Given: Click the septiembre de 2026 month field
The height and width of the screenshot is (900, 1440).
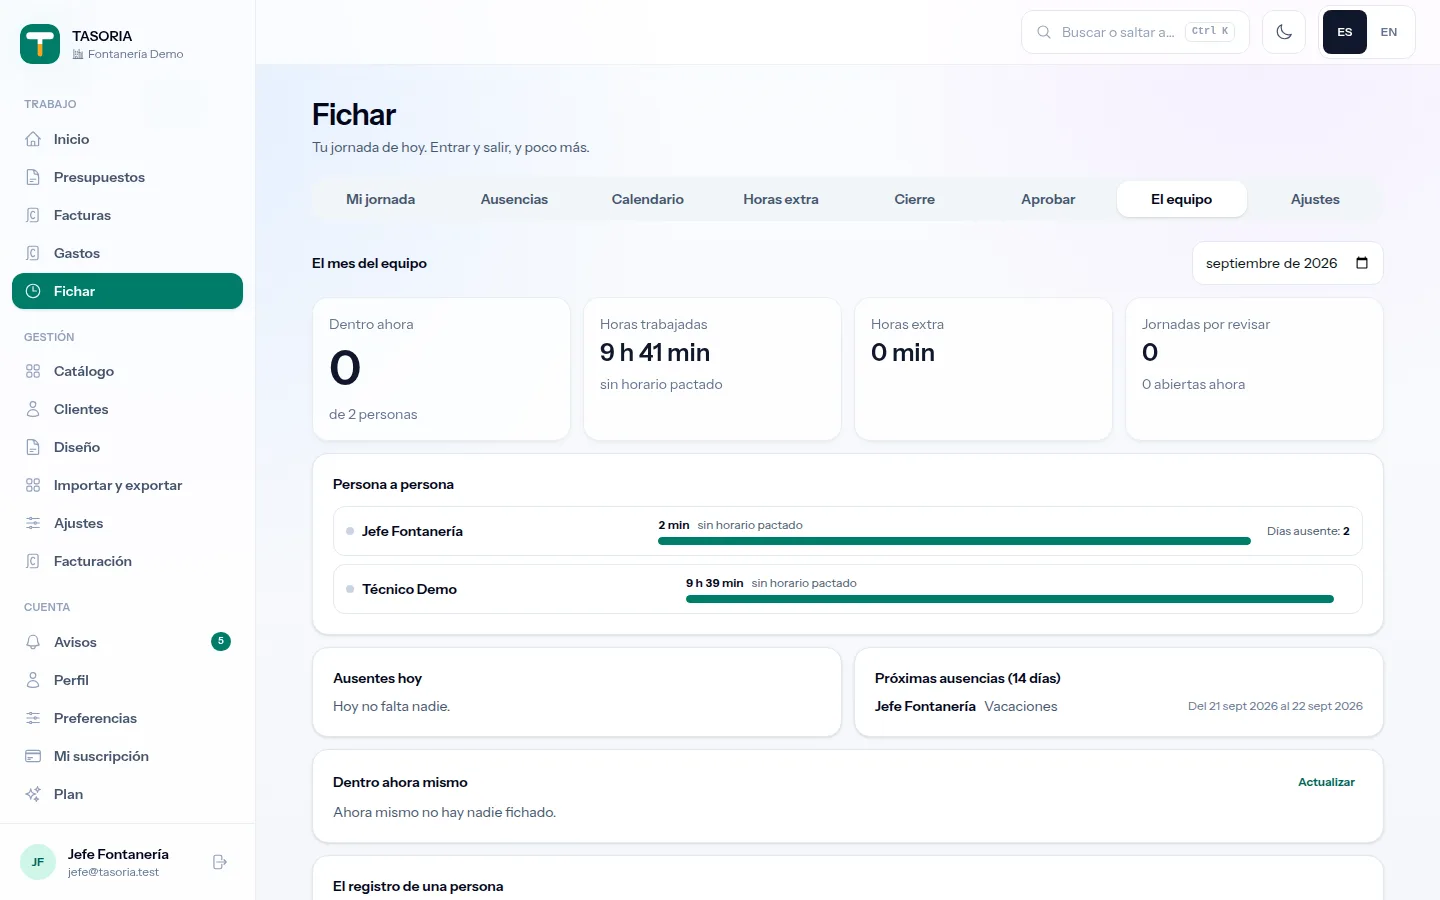Looking at the screenshot, I should tap(1288, 263).
